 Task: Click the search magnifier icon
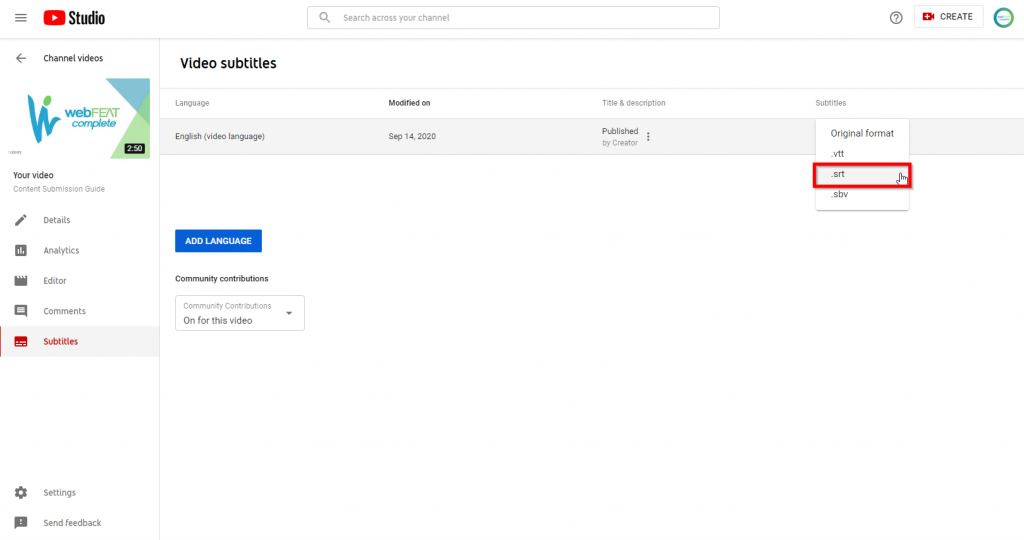click(325, 18)
